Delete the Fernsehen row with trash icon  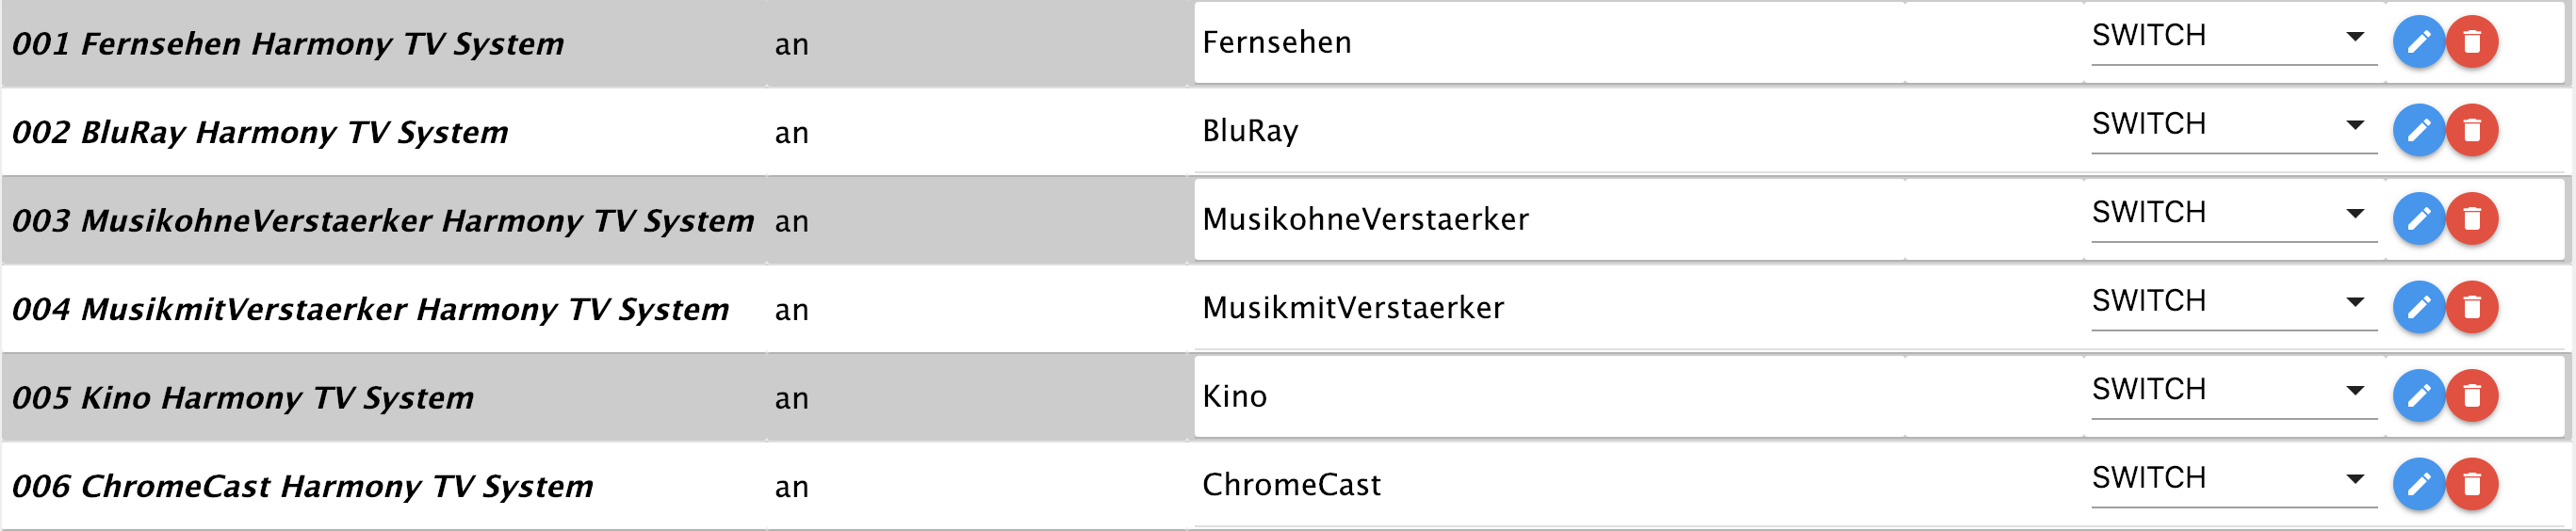point(2471,42)
